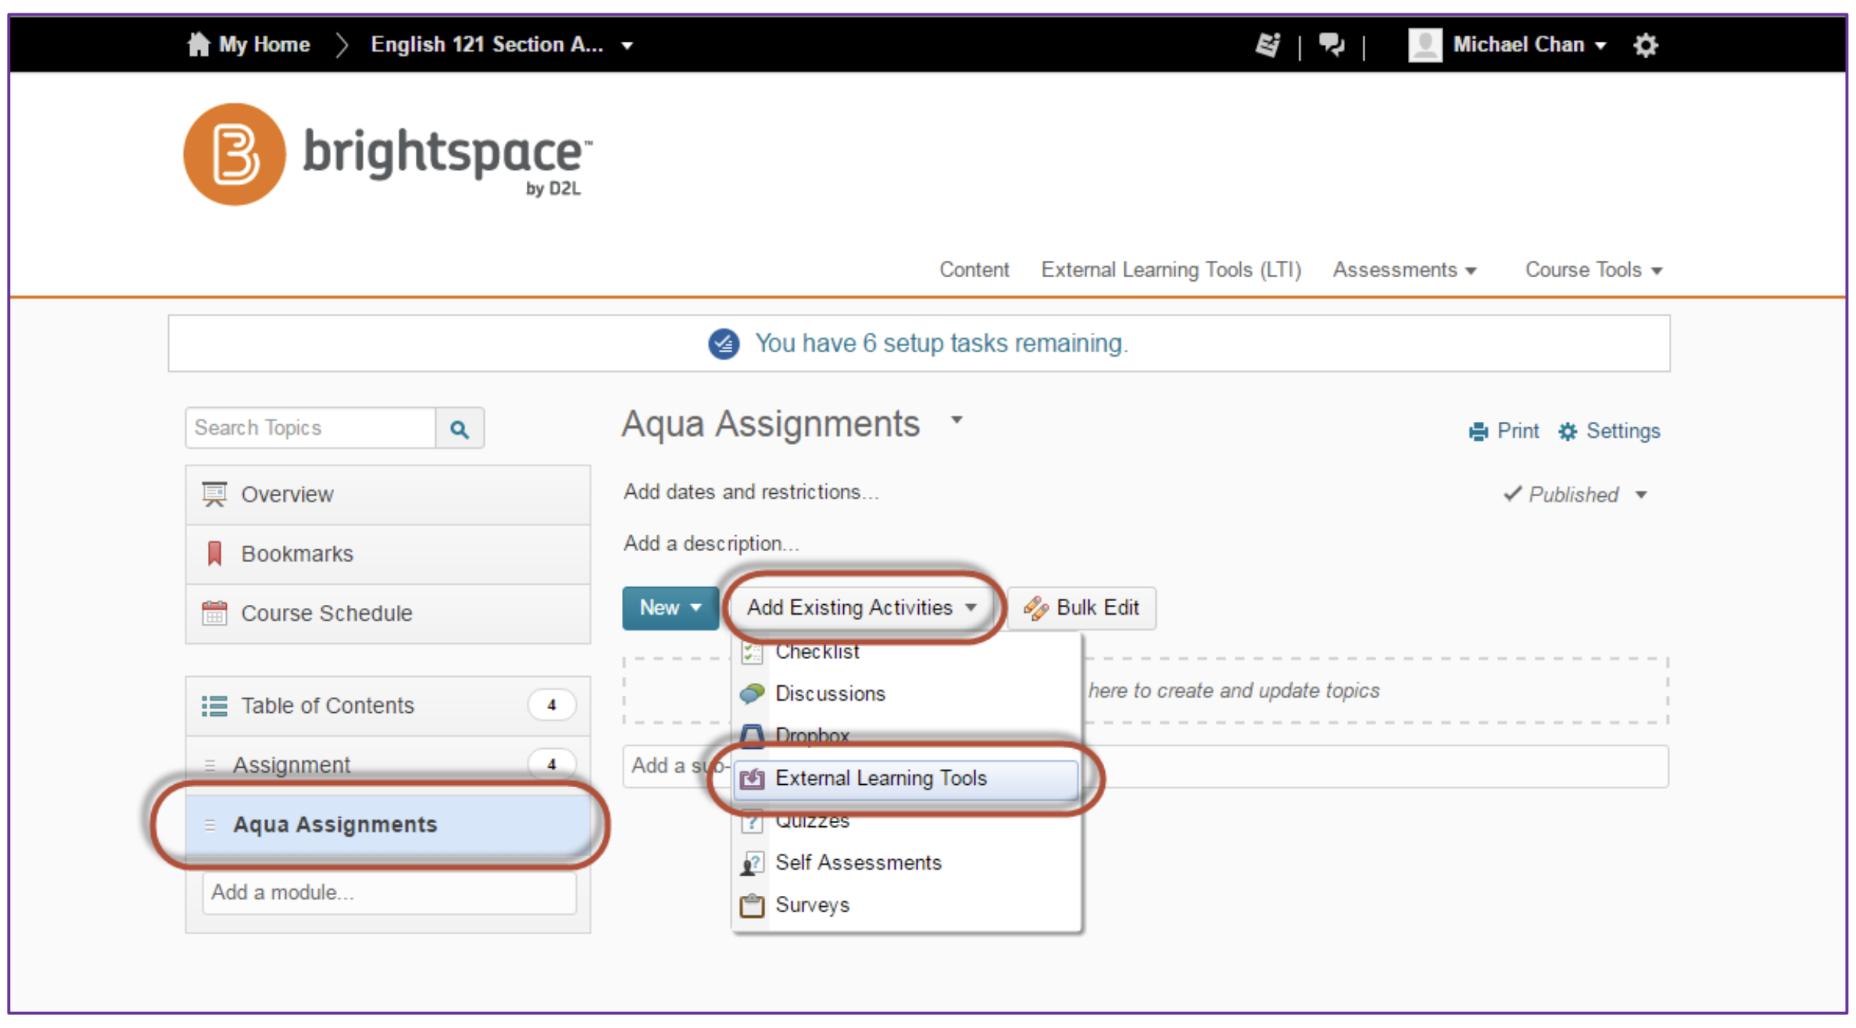The image size is (1856, 1028).
Task: Click Michael Chan's profile avatar
Action: click(1425, 44)
